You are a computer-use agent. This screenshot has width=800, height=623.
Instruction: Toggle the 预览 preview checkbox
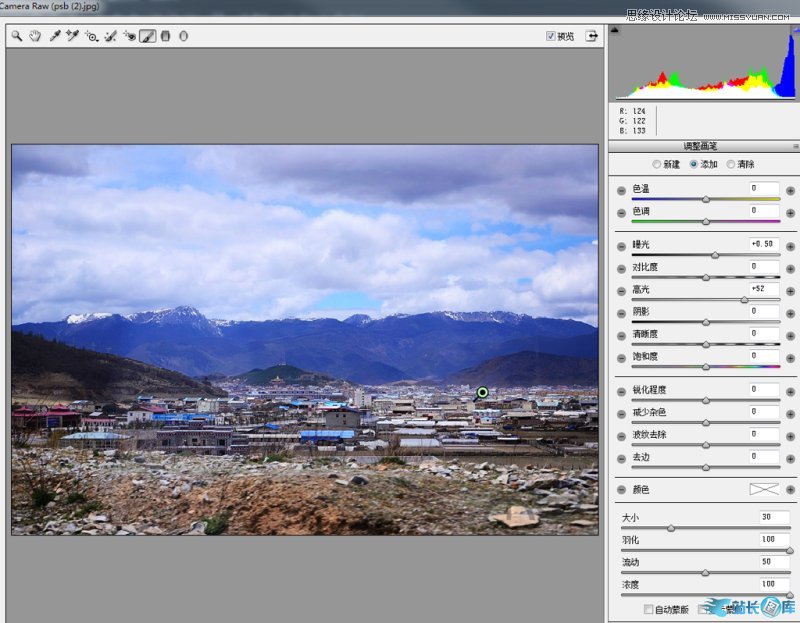tap(551, 36)
